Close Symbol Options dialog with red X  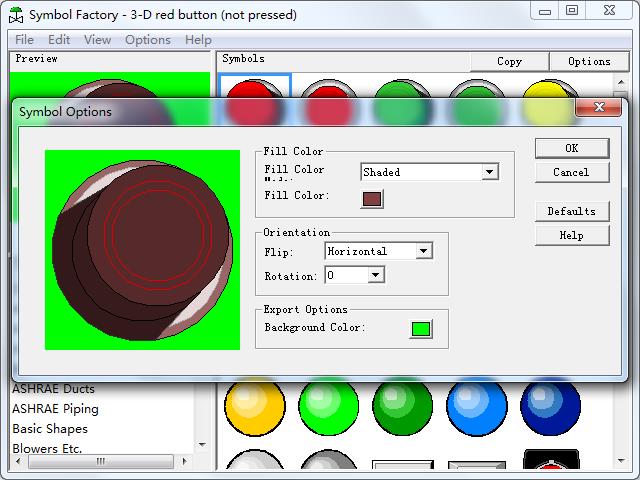pos(598,107)
